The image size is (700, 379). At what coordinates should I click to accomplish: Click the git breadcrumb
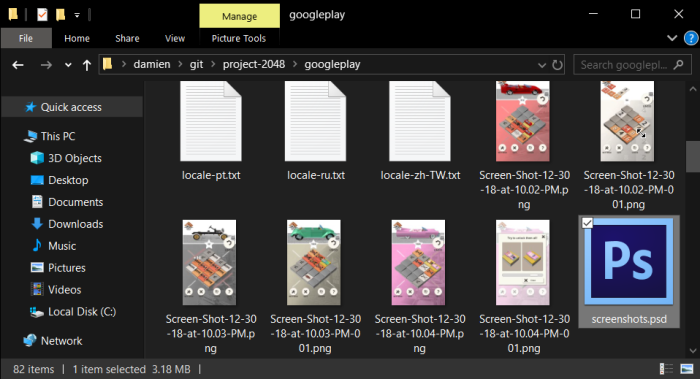point(196,64)
